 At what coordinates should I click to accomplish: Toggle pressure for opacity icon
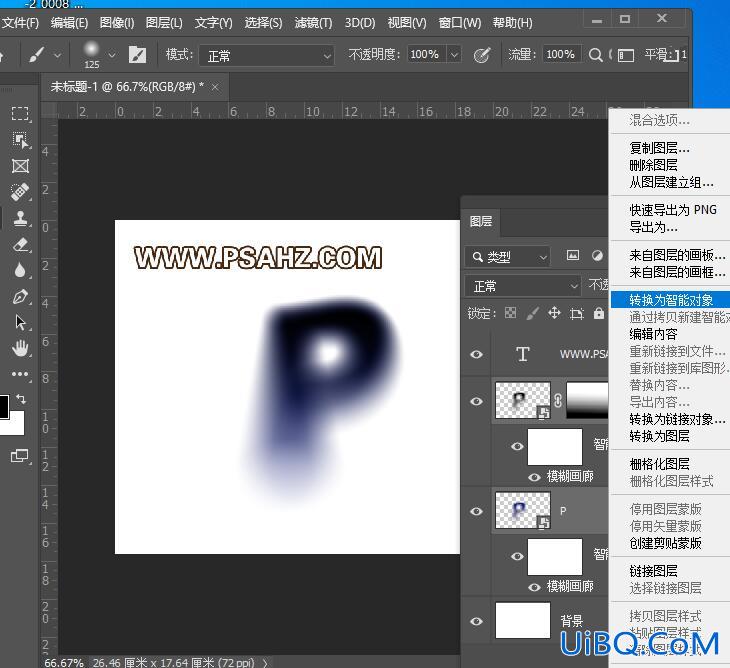pos(482,55)
